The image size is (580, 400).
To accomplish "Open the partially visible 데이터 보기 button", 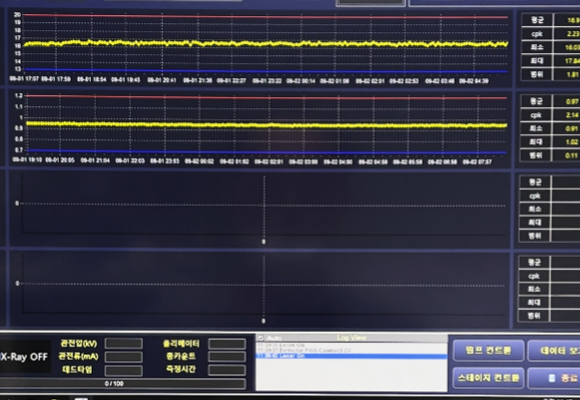I will 555,350.
